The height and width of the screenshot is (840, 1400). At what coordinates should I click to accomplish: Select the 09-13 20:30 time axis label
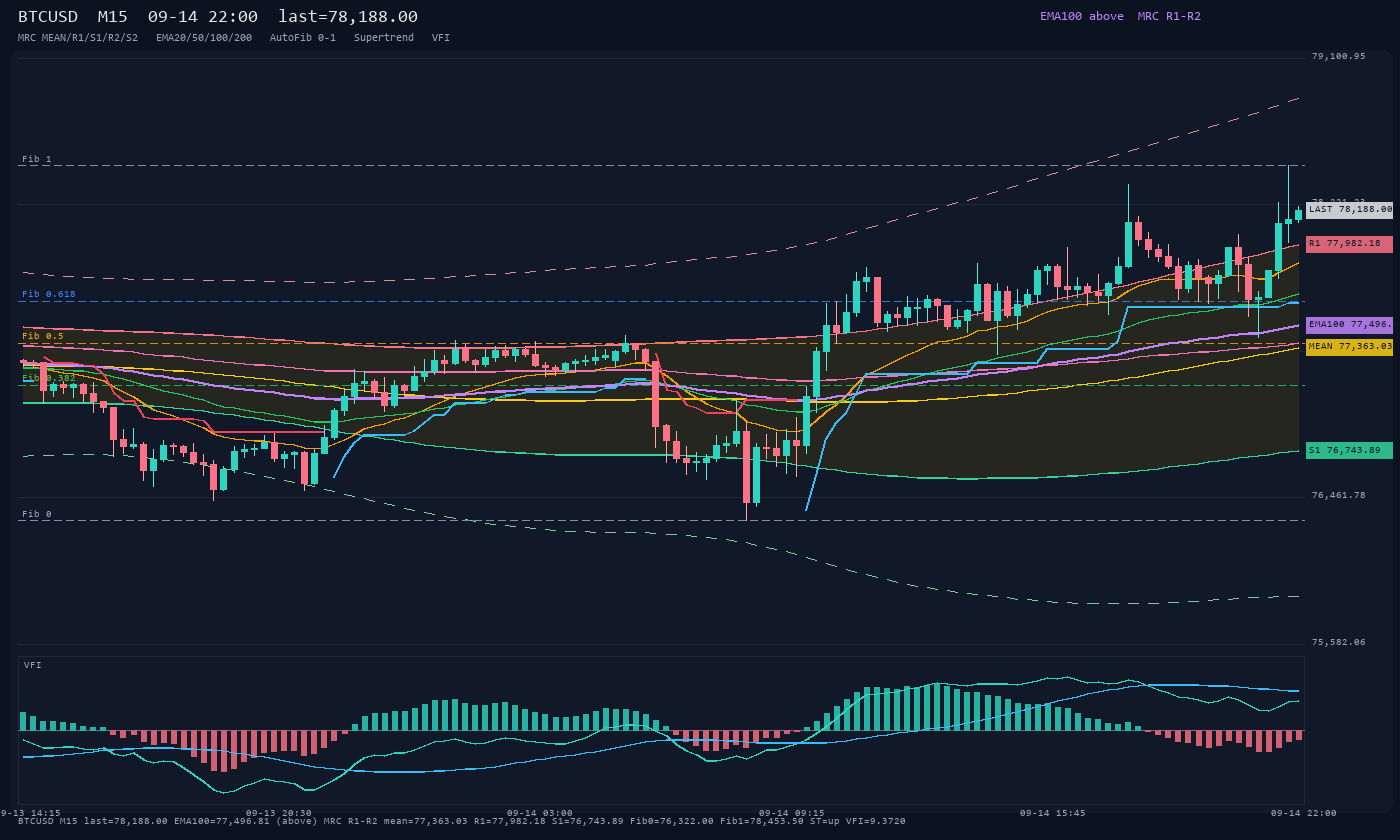(x=279, y=814)
